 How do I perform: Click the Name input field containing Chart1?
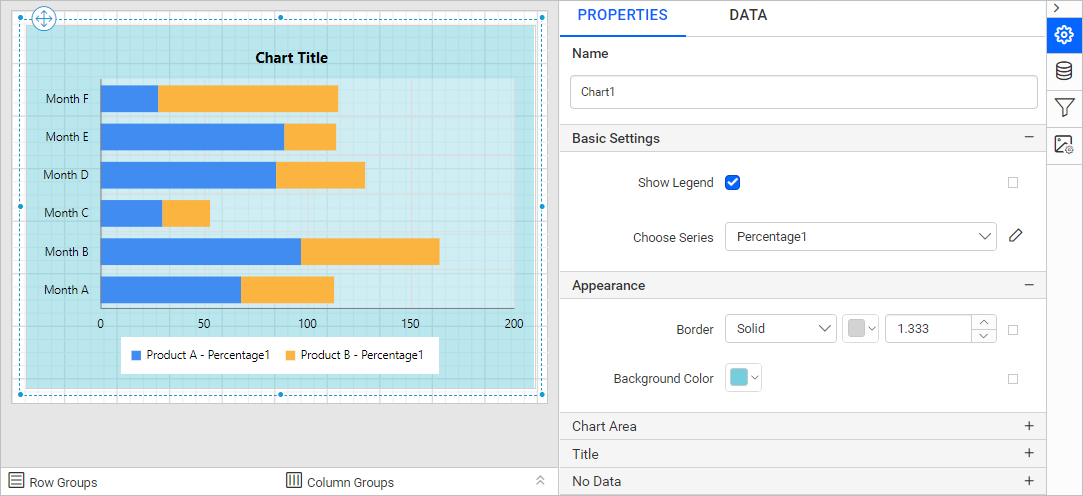coord(803,92)
